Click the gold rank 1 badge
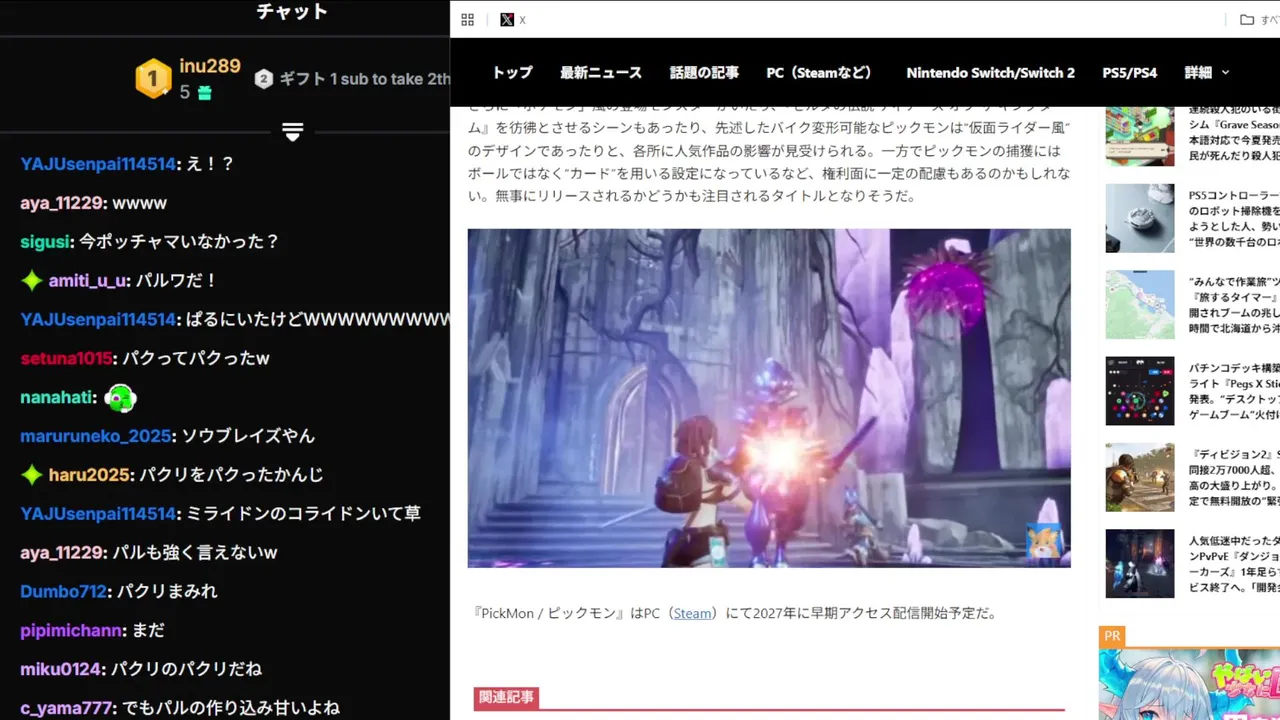 (153, 79)
